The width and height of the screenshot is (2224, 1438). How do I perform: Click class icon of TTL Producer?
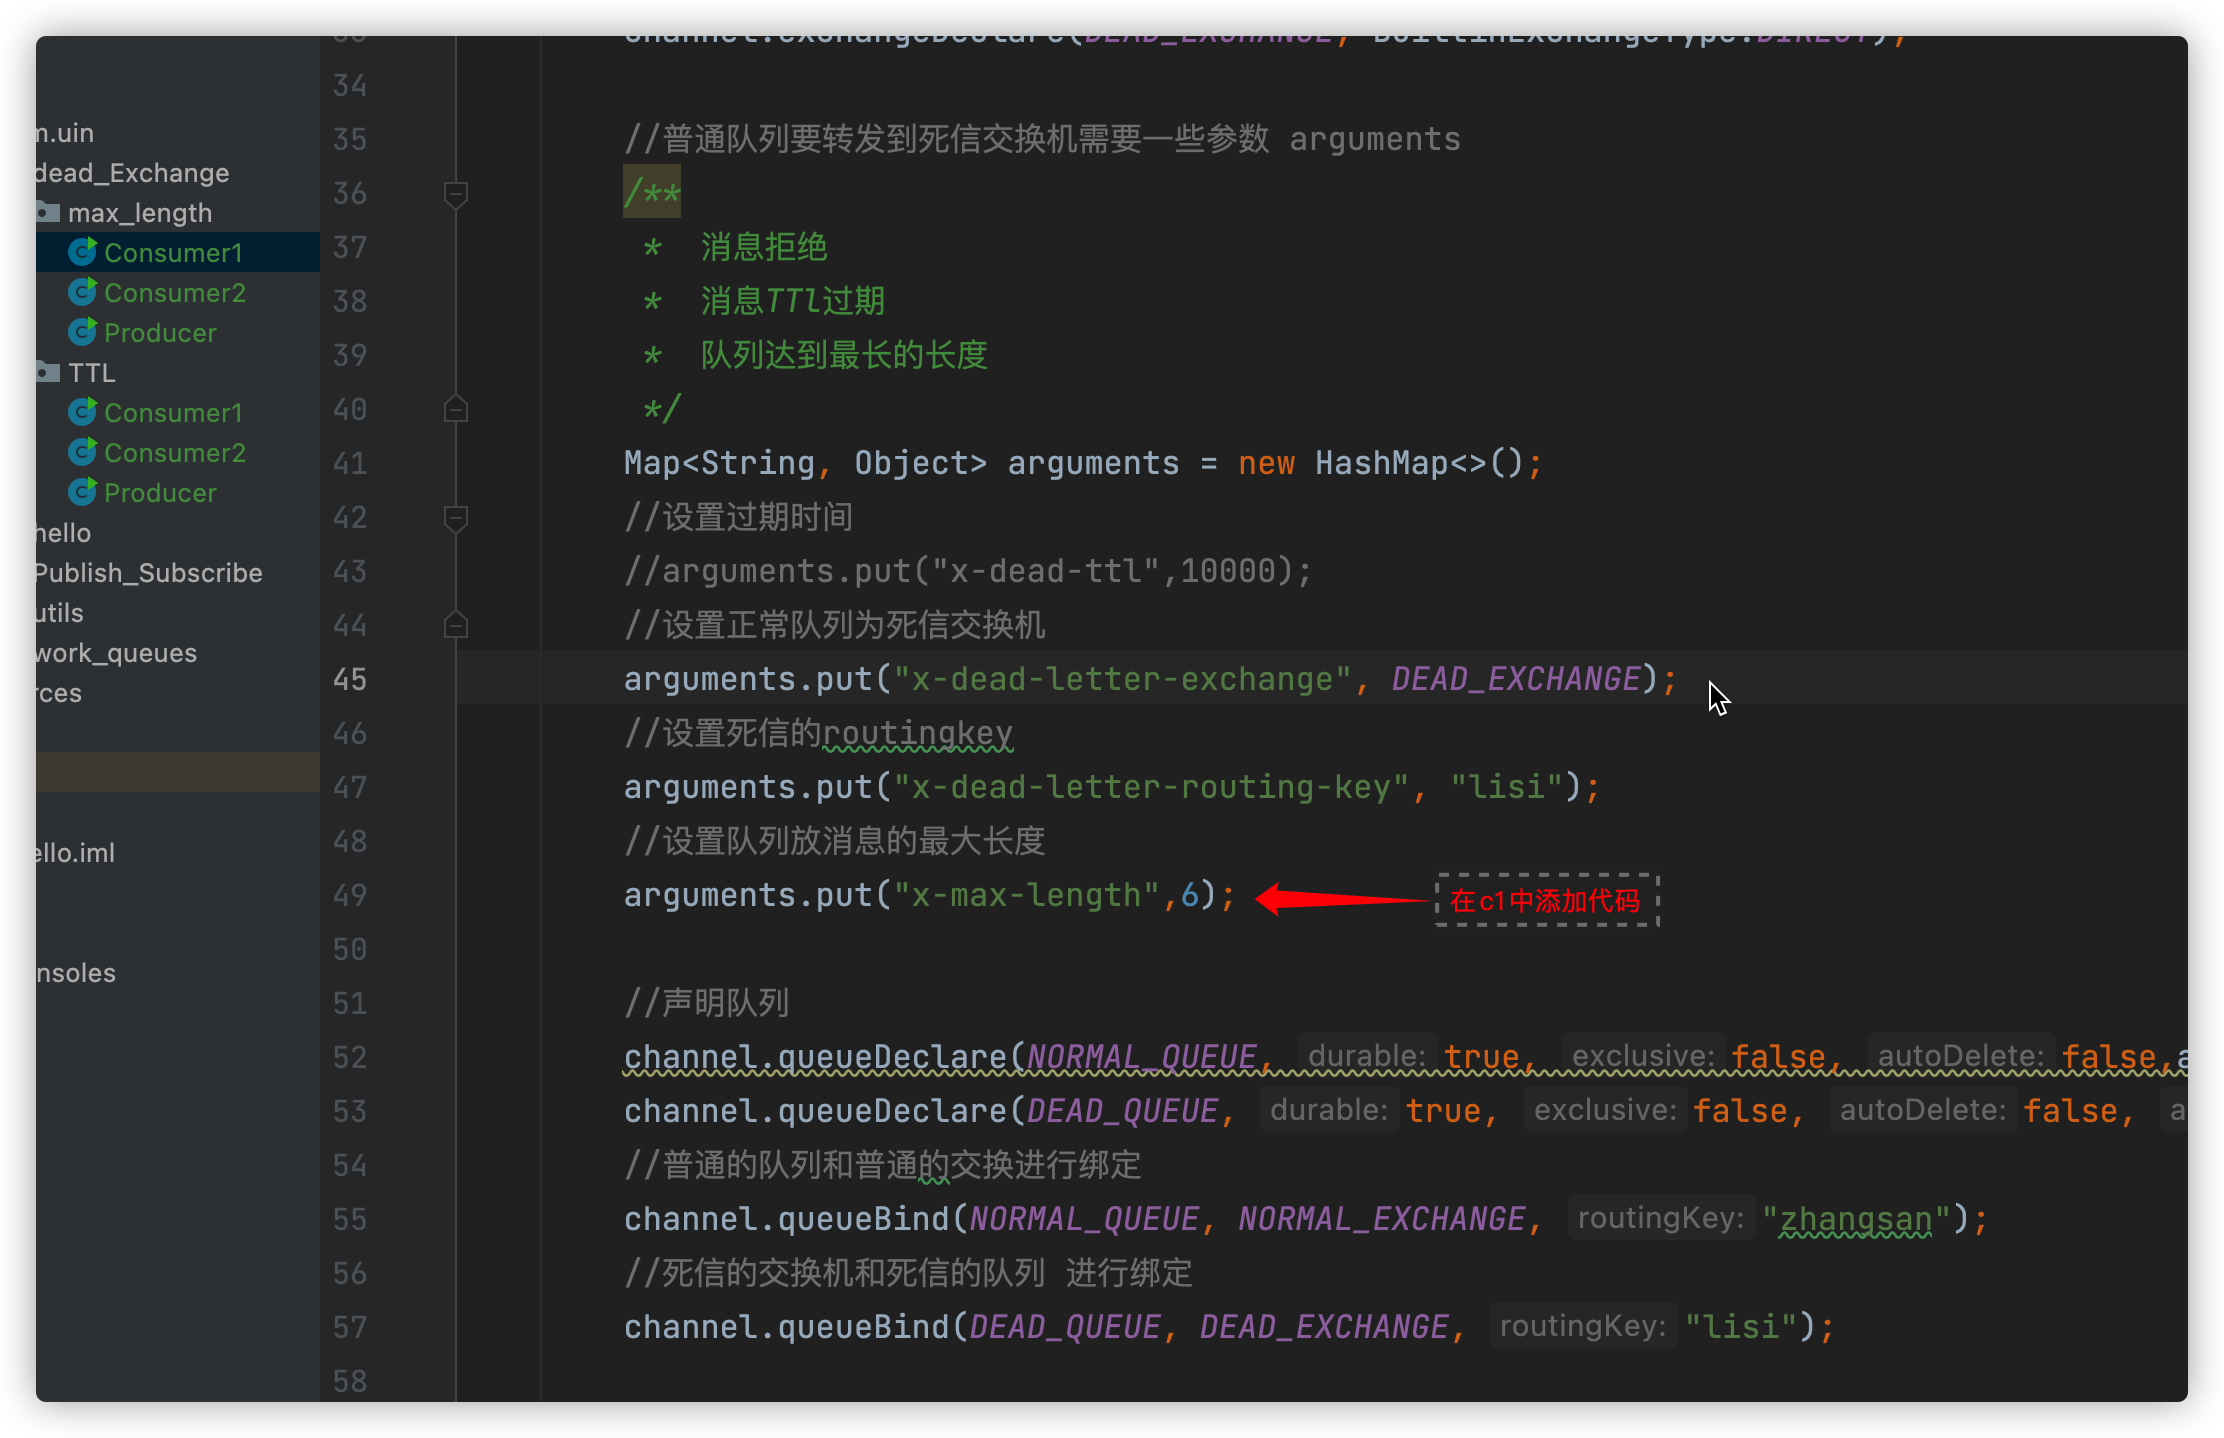[x=82, y=492]
